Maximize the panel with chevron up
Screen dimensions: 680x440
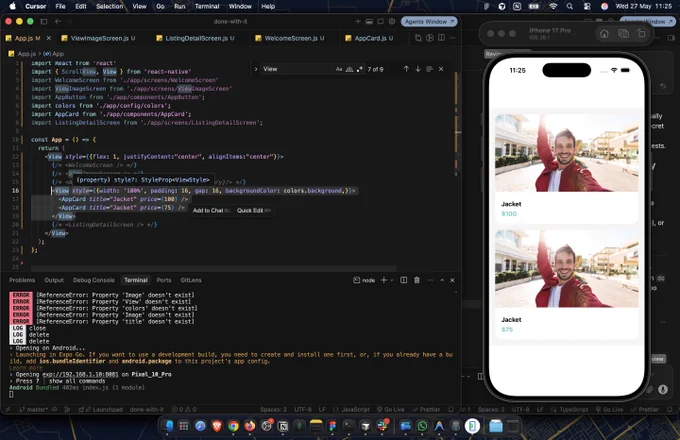[x=442, y=280]
